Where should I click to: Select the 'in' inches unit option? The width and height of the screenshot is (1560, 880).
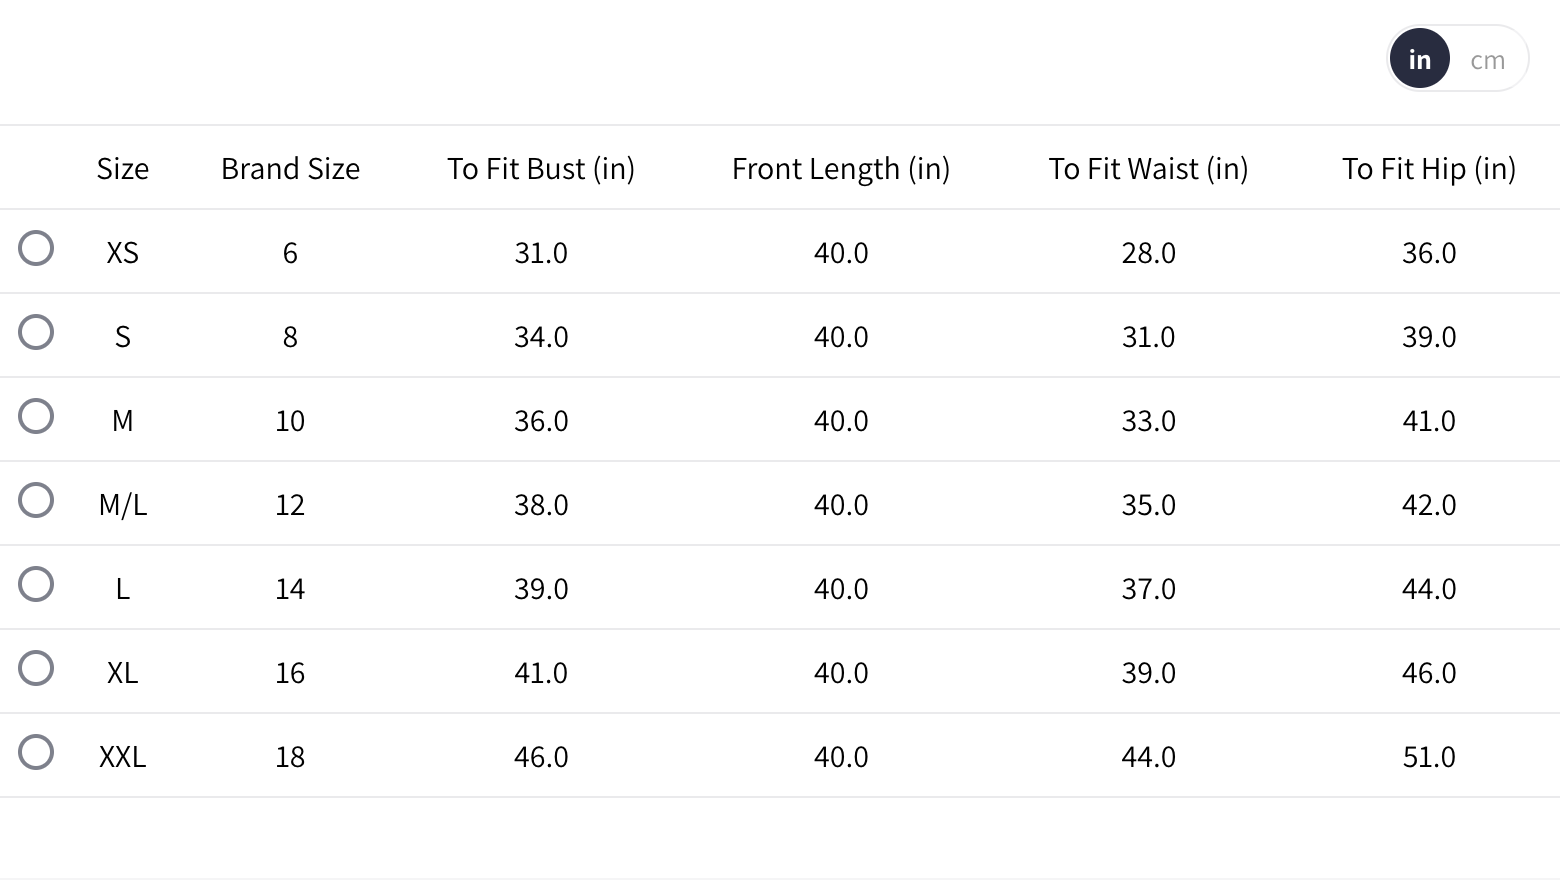coord(1419,60)
